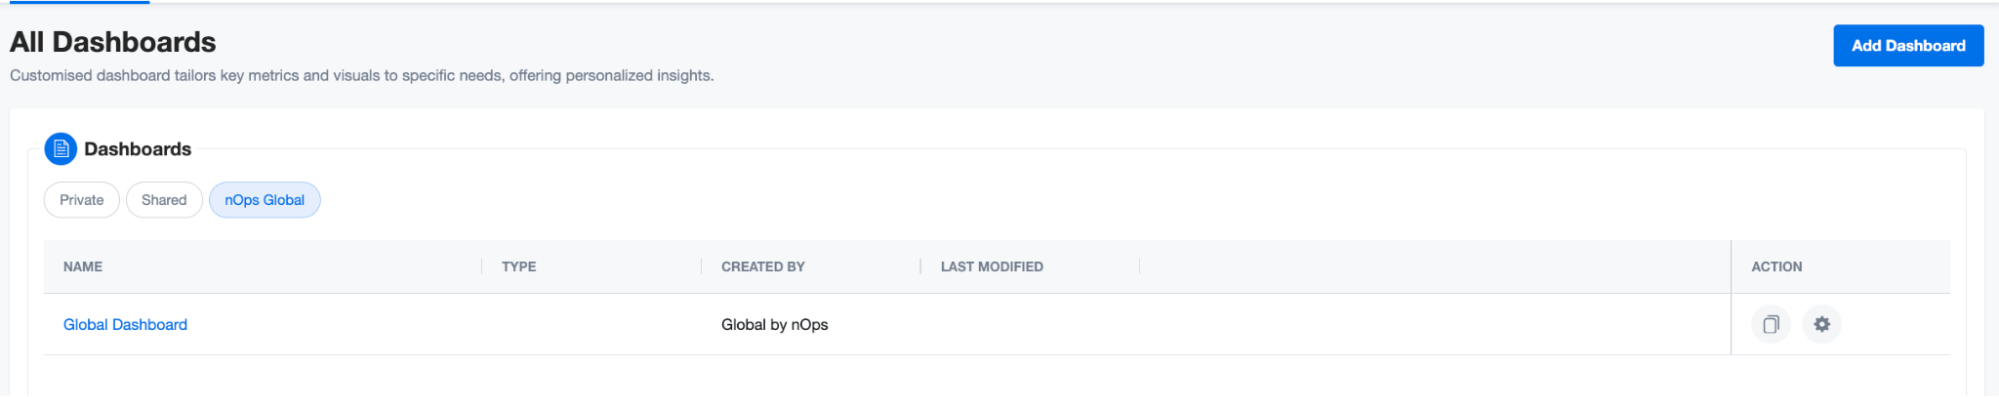Click divider between CREATED BY and LAST MODIFIED
The width and height of the screenshot is (1999, 397).
click(x=921, y=267)
